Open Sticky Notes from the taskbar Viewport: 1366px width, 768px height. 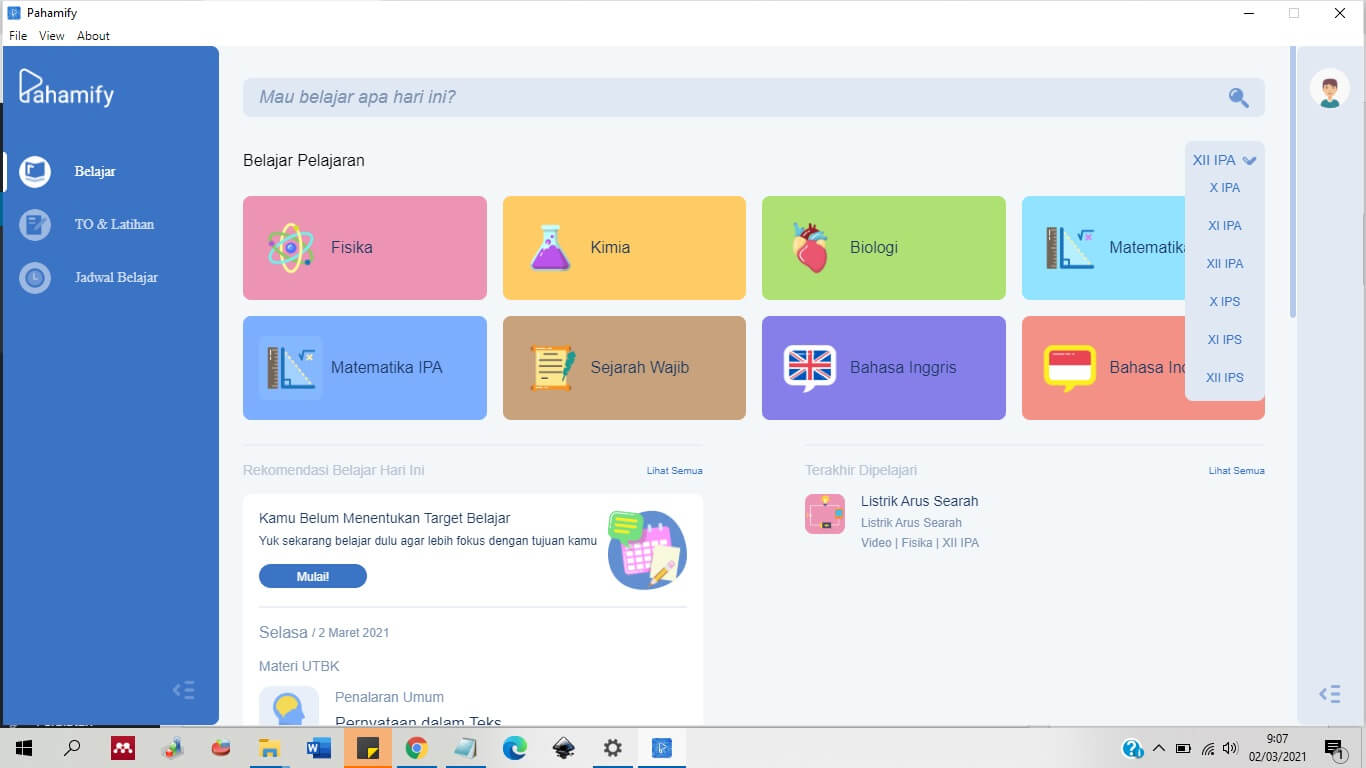coord(368,748)
